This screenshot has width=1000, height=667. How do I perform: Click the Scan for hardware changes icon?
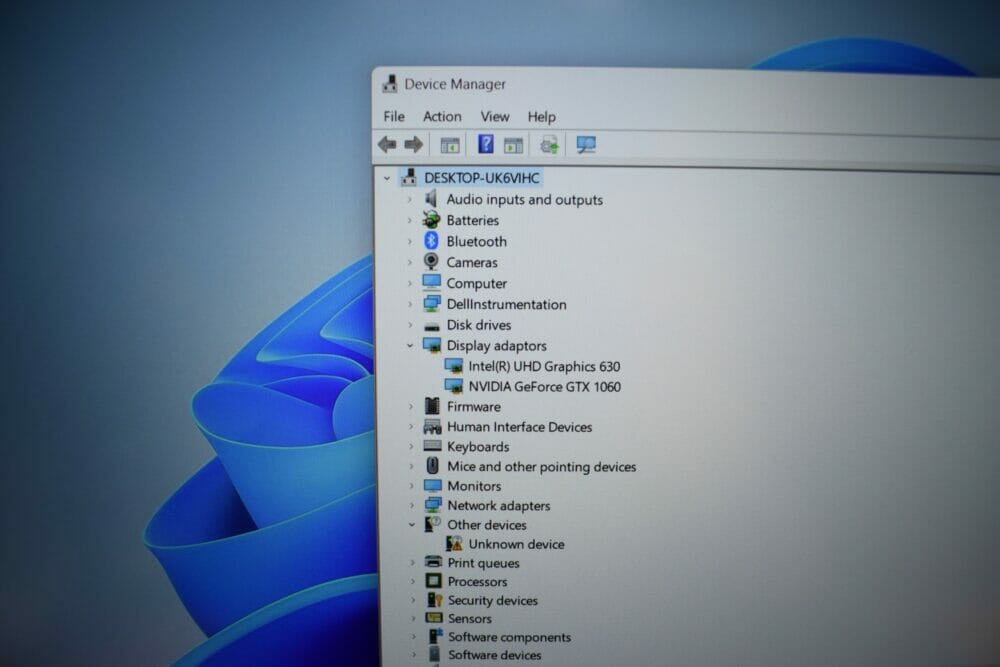pyautogui.click(x=585, y=145)
